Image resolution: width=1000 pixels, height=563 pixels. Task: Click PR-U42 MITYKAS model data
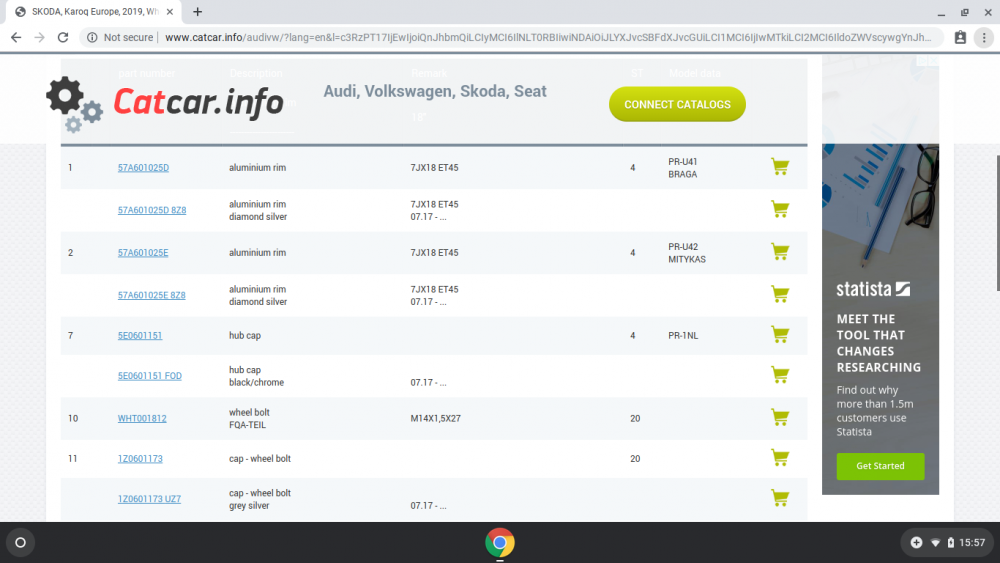[687, 252]
